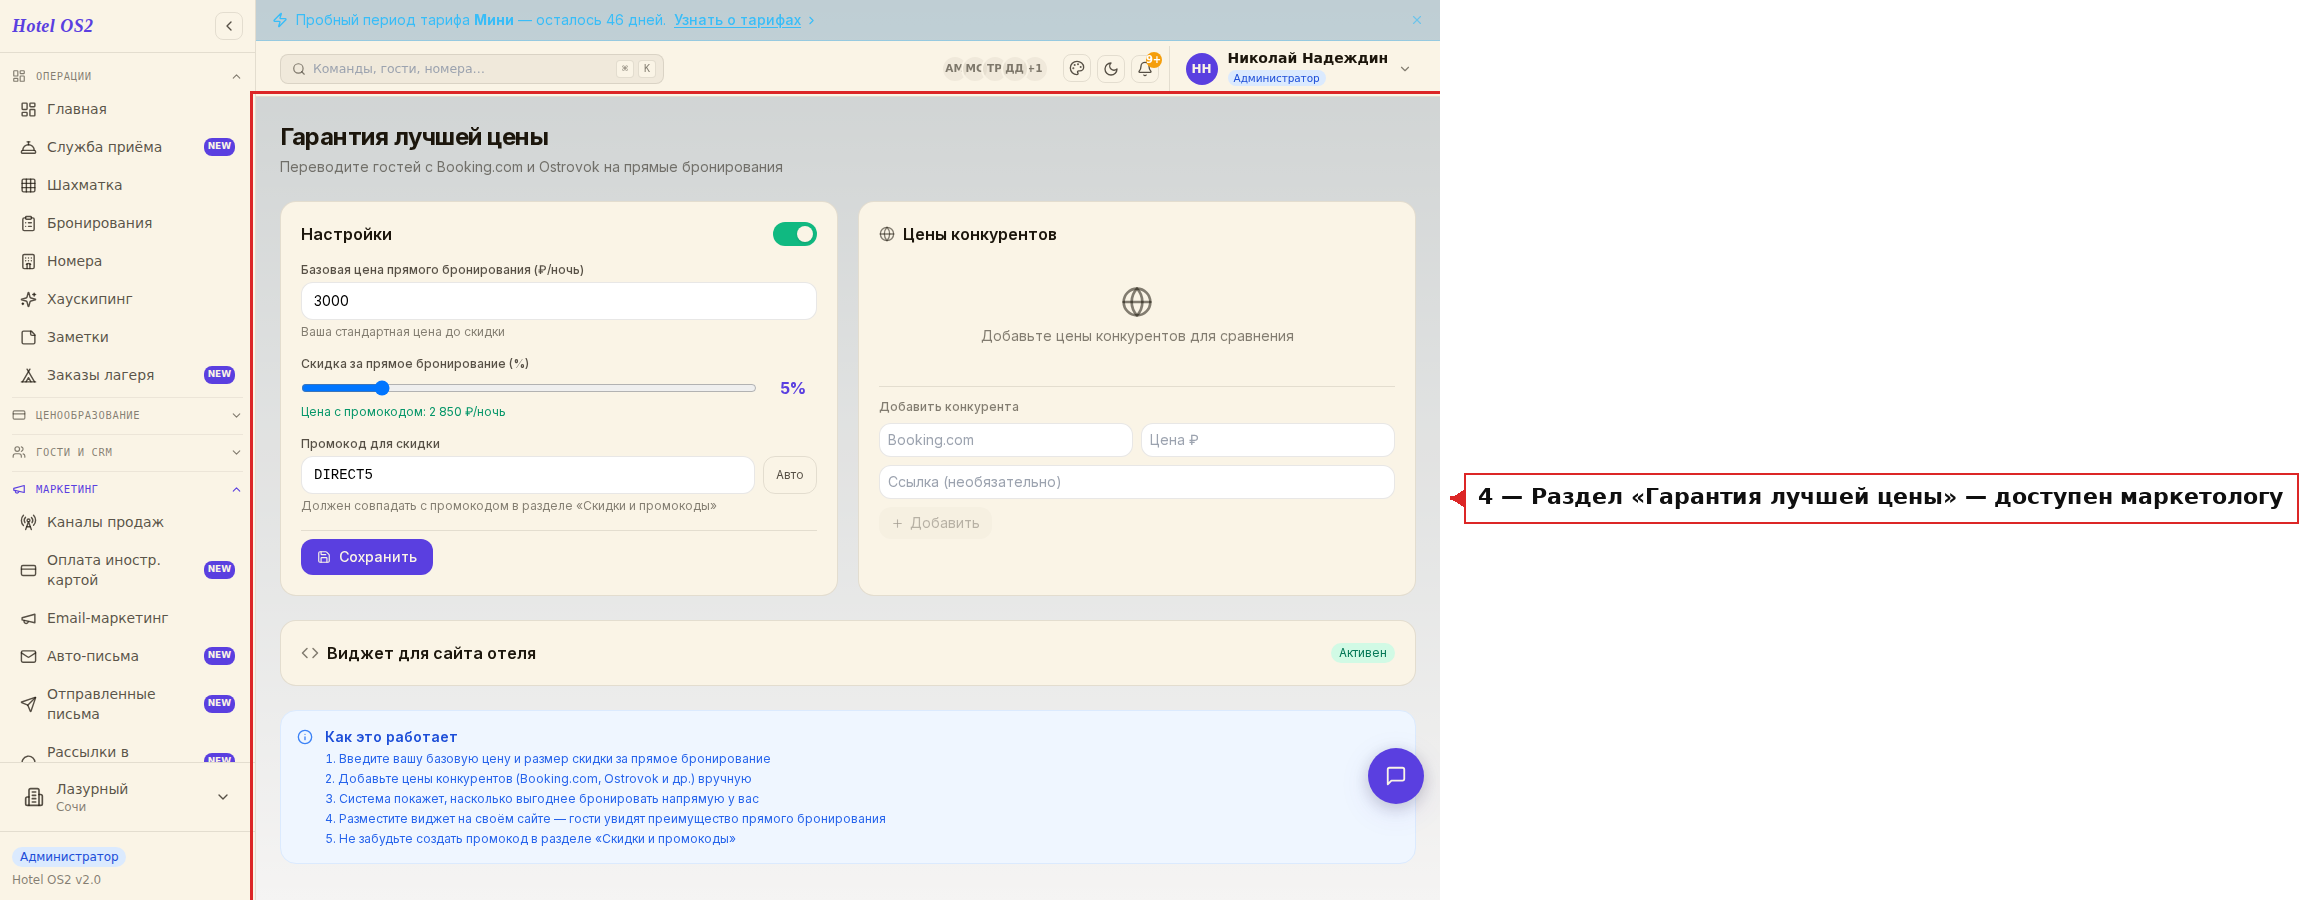Open the chat support bubble

(x=1396, y=776)
